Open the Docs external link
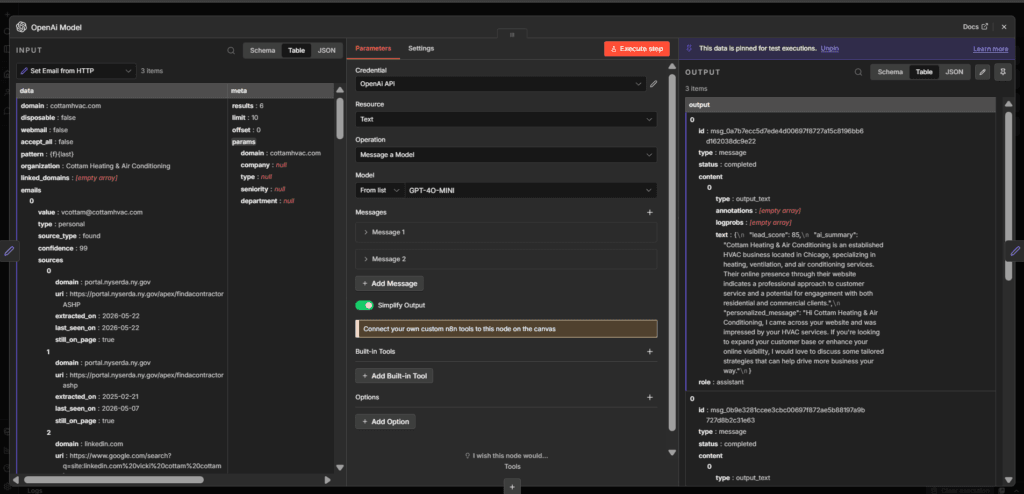1024x494 pixels. click(975, 27)
